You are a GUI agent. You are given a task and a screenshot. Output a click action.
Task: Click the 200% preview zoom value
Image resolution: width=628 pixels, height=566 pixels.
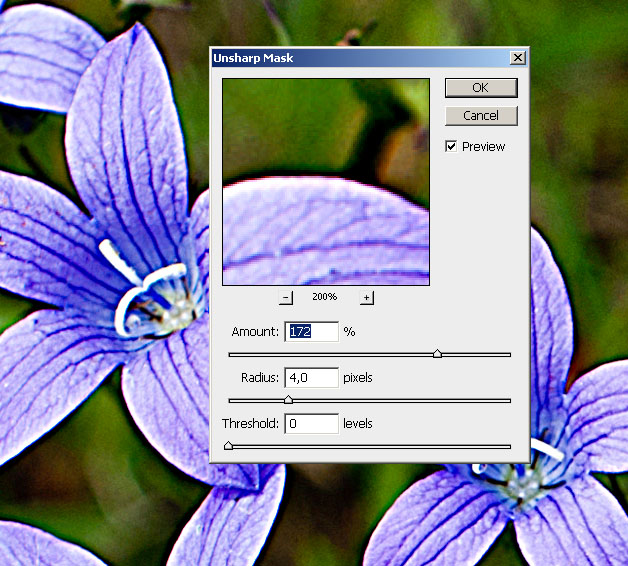(x=324, y=297)
